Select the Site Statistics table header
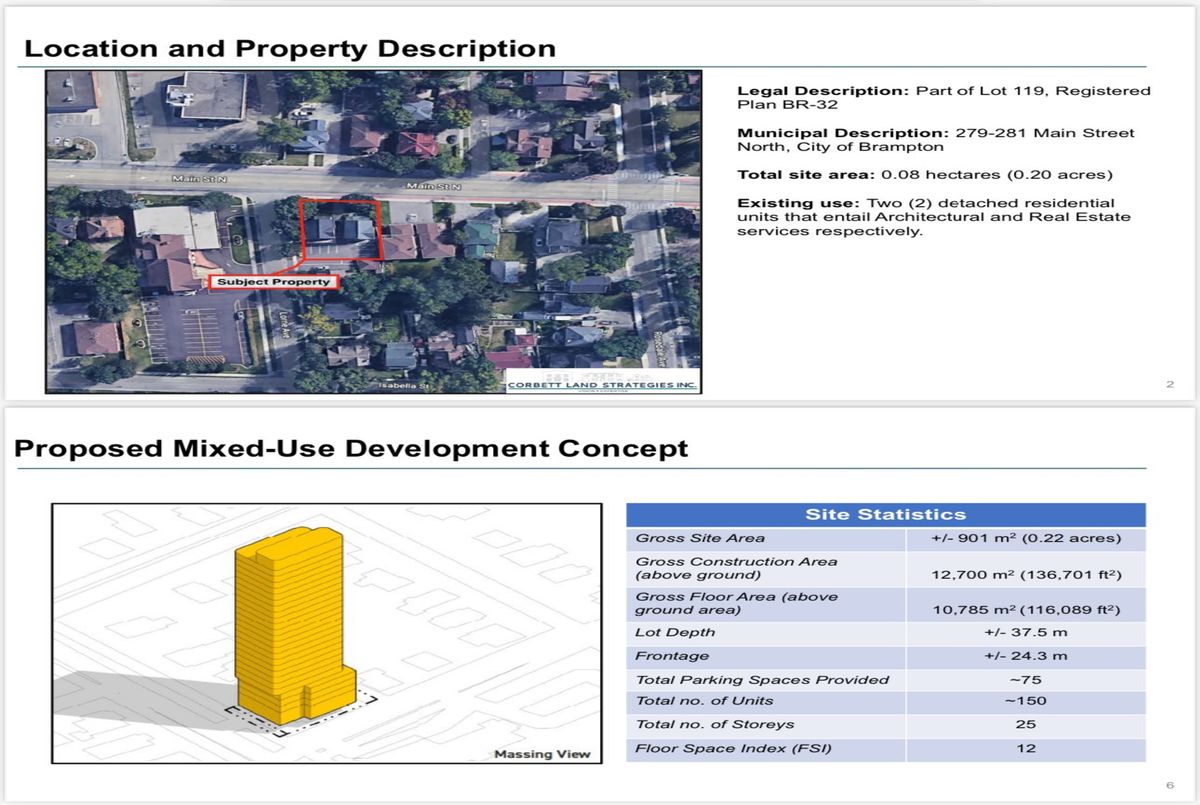This screenshot has width=1200, height=805. point(886,515)
